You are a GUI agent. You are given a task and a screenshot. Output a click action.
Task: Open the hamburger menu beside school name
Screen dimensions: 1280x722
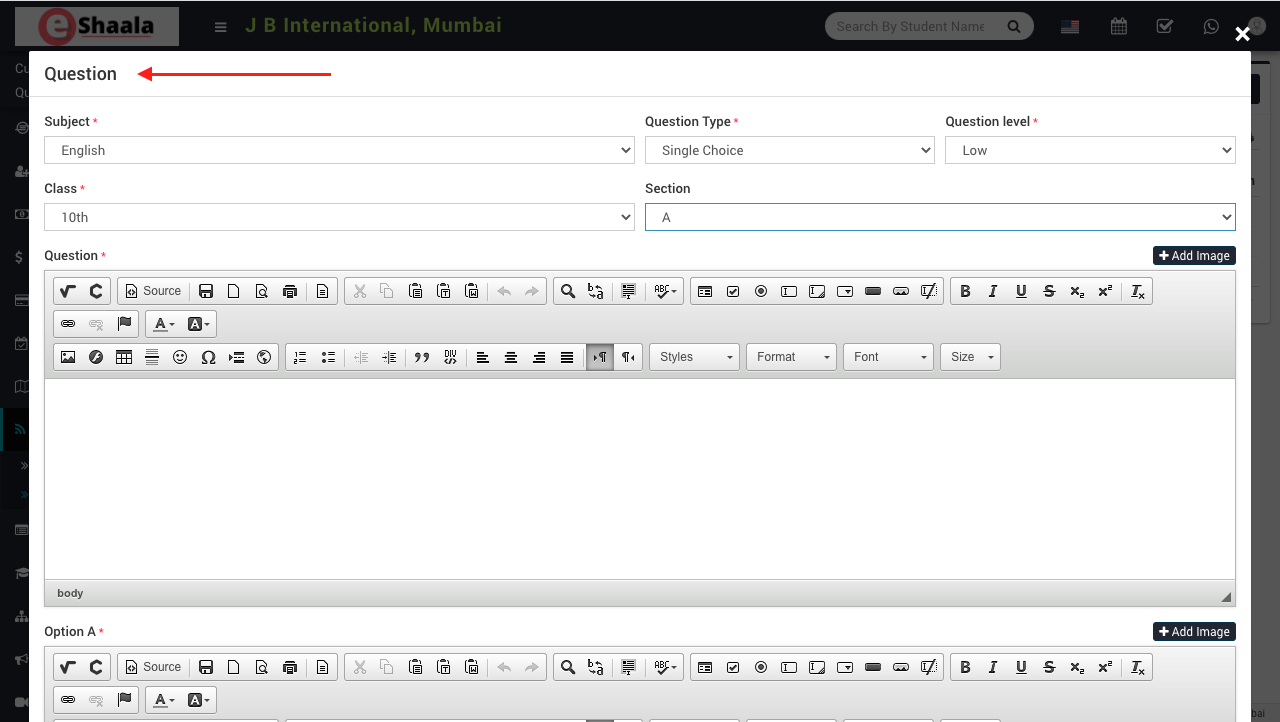(221, 27)
